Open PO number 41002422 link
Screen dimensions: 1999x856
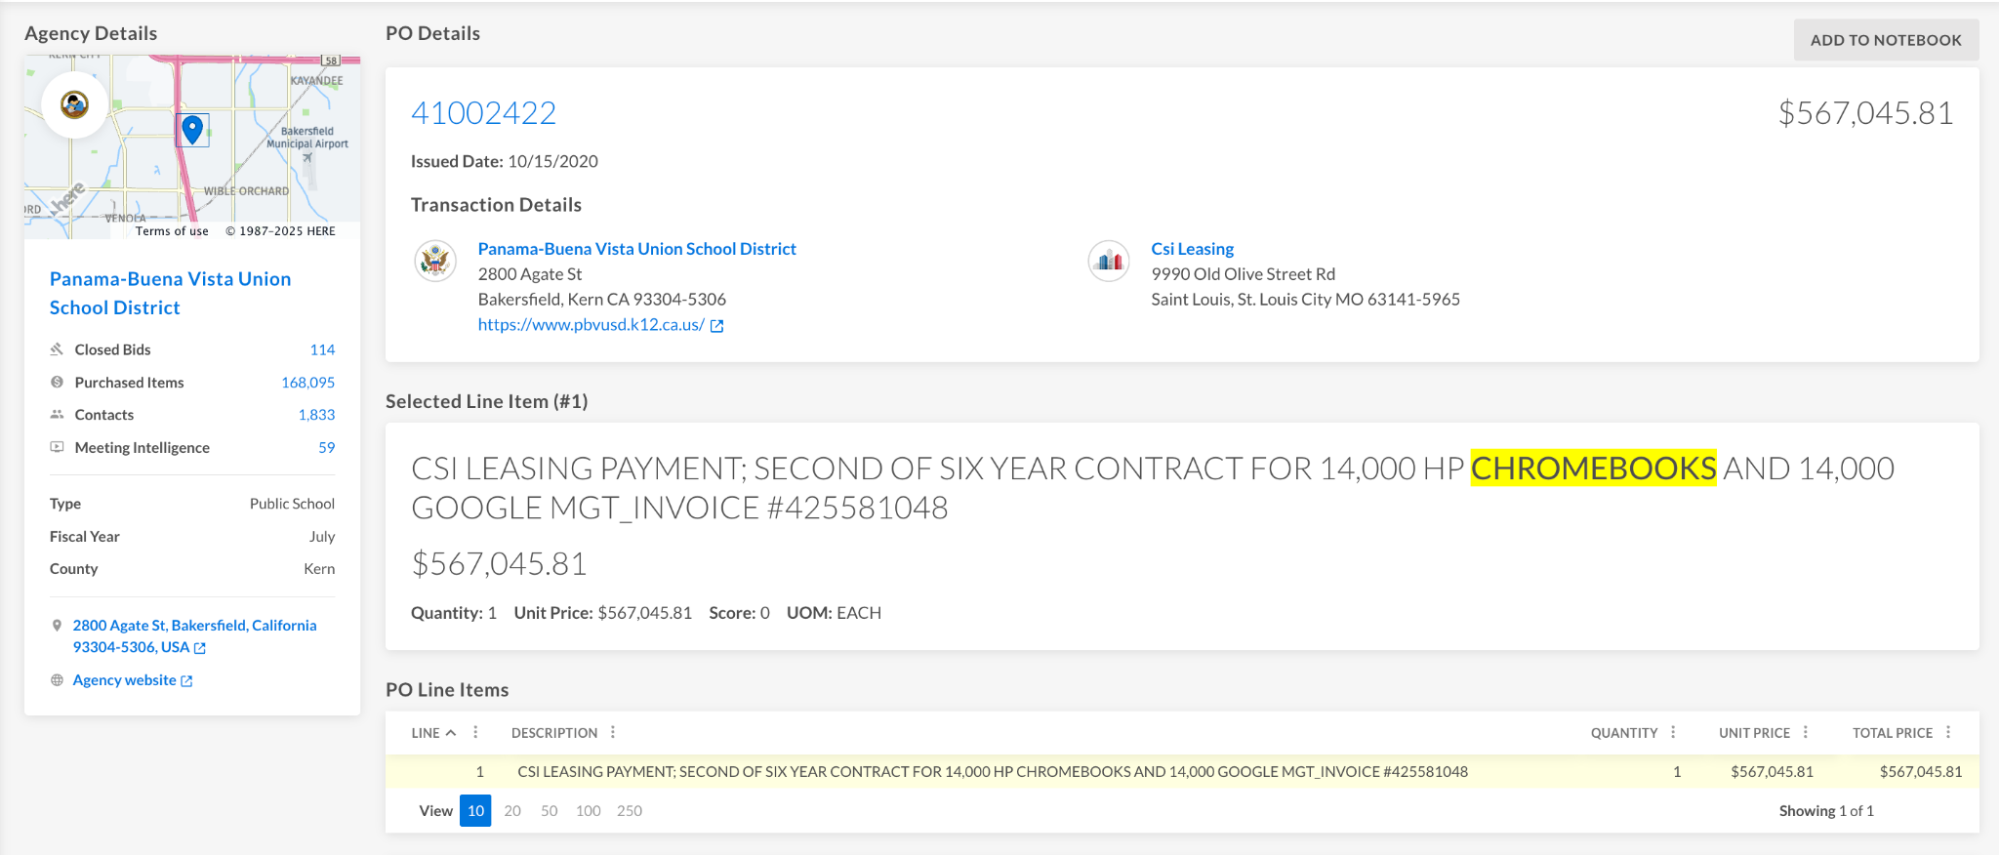tap(483, 113)
